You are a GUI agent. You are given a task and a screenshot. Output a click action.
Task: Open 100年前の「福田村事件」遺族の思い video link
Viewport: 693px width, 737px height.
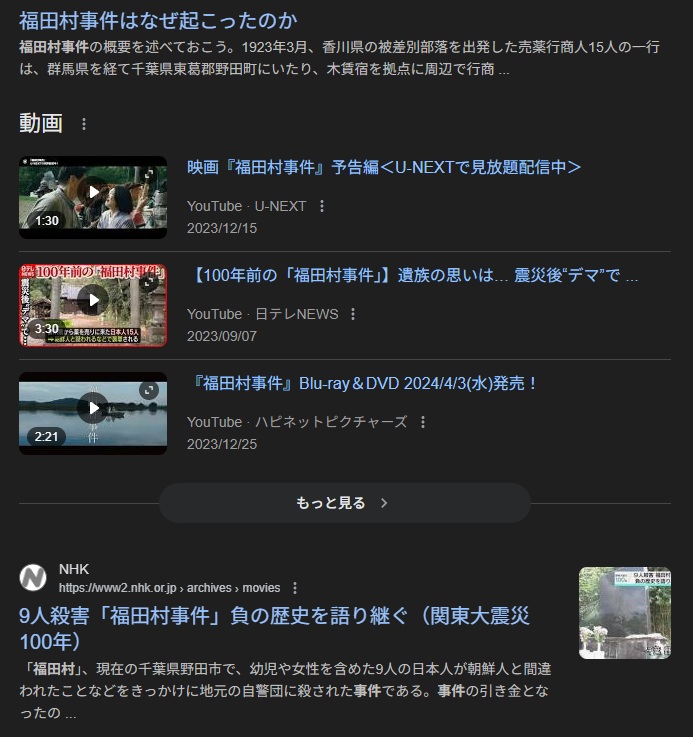coord(412,275)
